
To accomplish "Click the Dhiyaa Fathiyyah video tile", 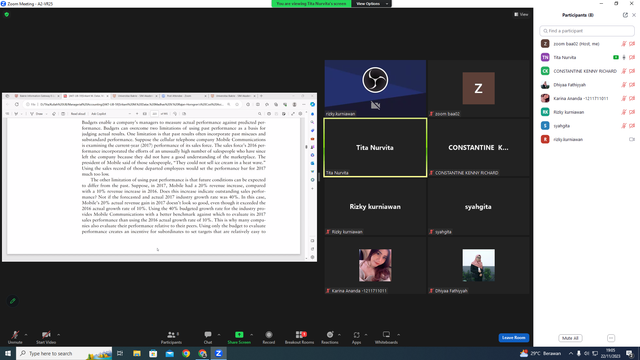I will [x=478, y=265].
